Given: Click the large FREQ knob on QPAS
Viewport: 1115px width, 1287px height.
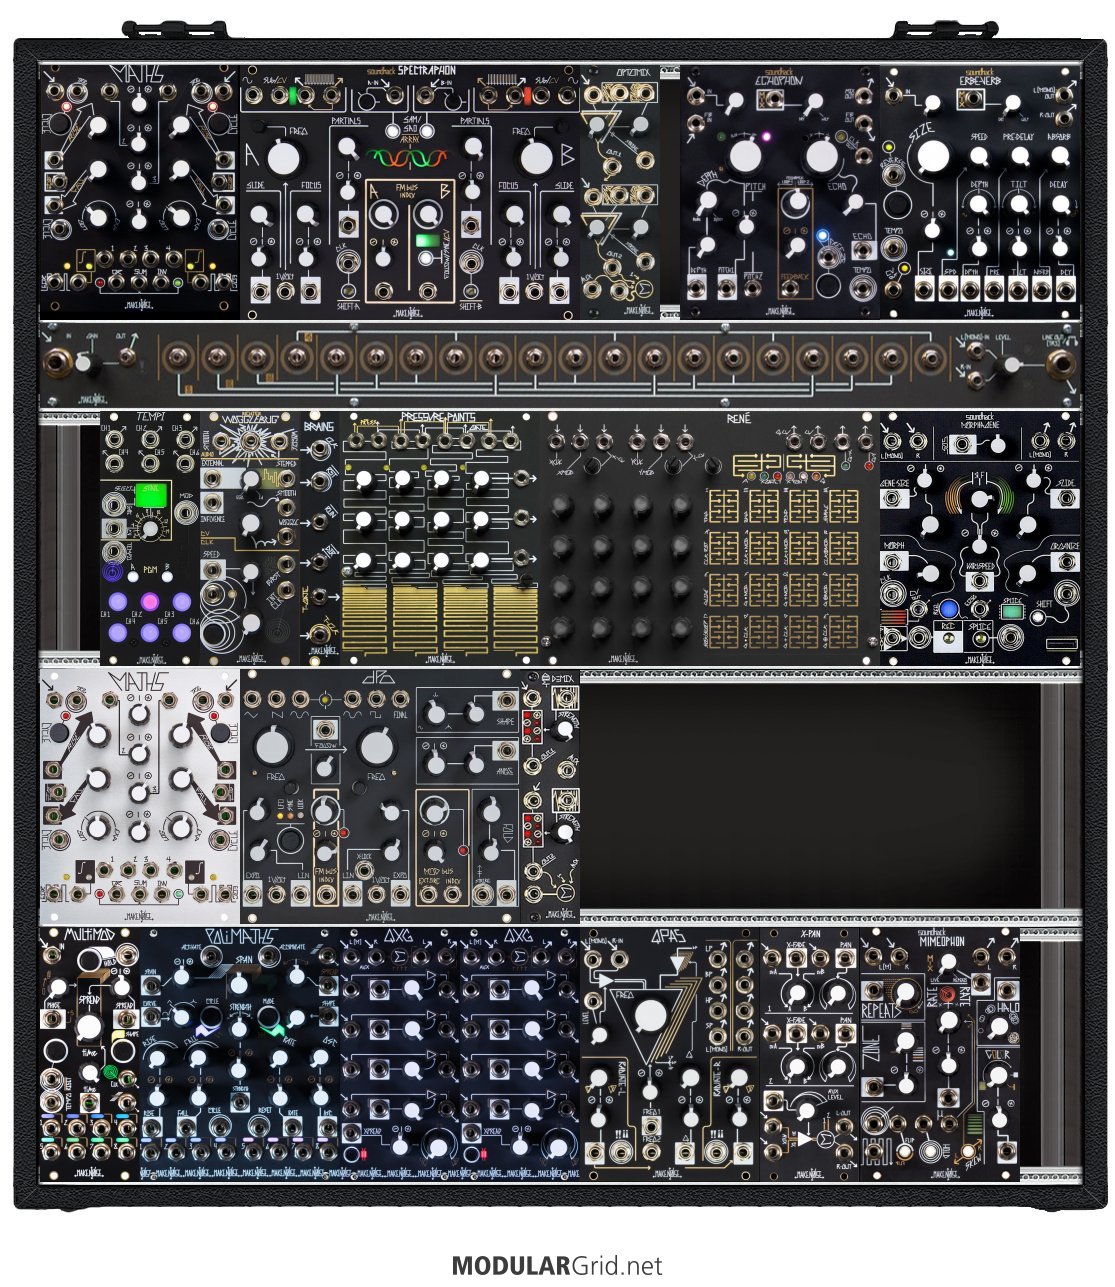Looking at the screenshot, I should point(651,1016).
